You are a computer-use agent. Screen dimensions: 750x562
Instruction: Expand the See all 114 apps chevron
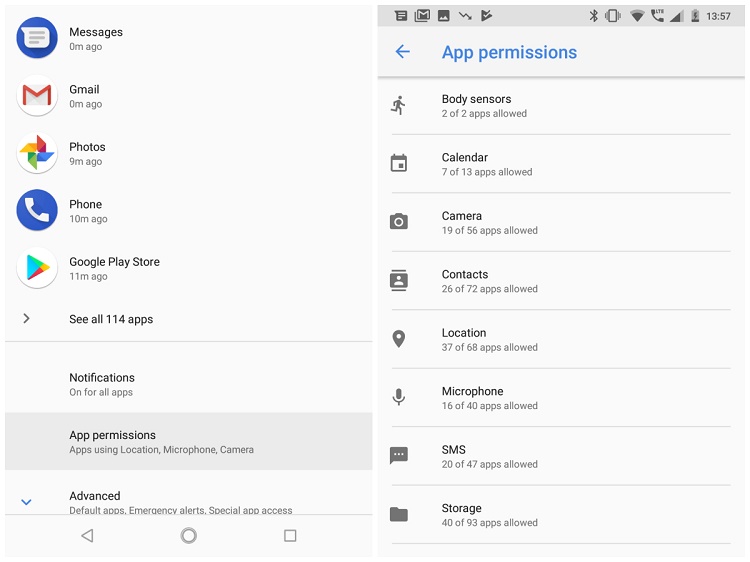point(26,318)
